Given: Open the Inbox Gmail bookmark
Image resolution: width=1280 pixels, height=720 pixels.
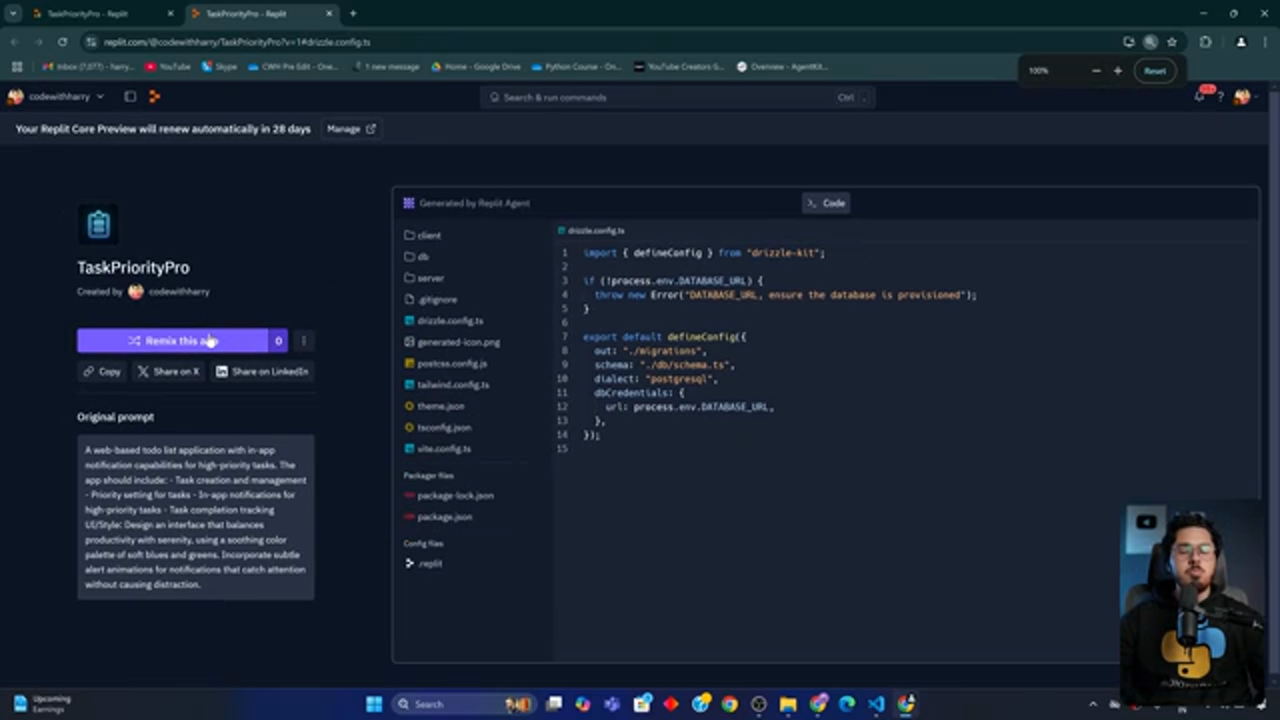Looking at the screenshot, I should 88,67.
